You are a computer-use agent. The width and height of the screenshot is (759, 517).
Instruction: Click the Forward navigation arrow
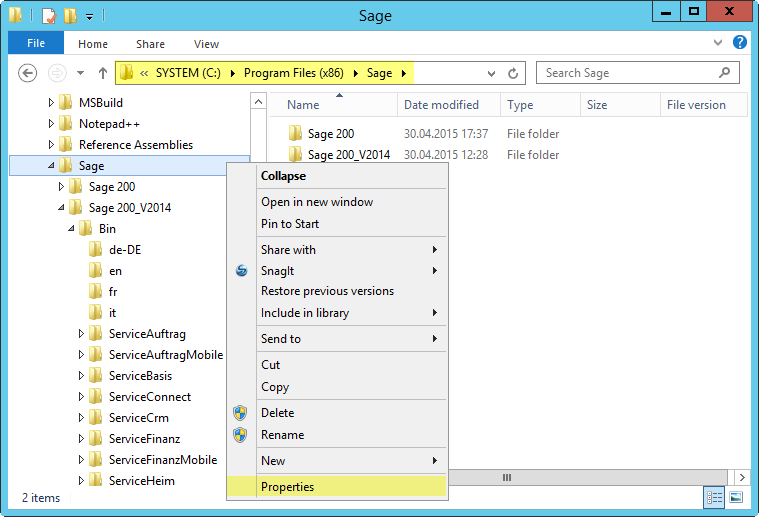click(x=57, y=73)
